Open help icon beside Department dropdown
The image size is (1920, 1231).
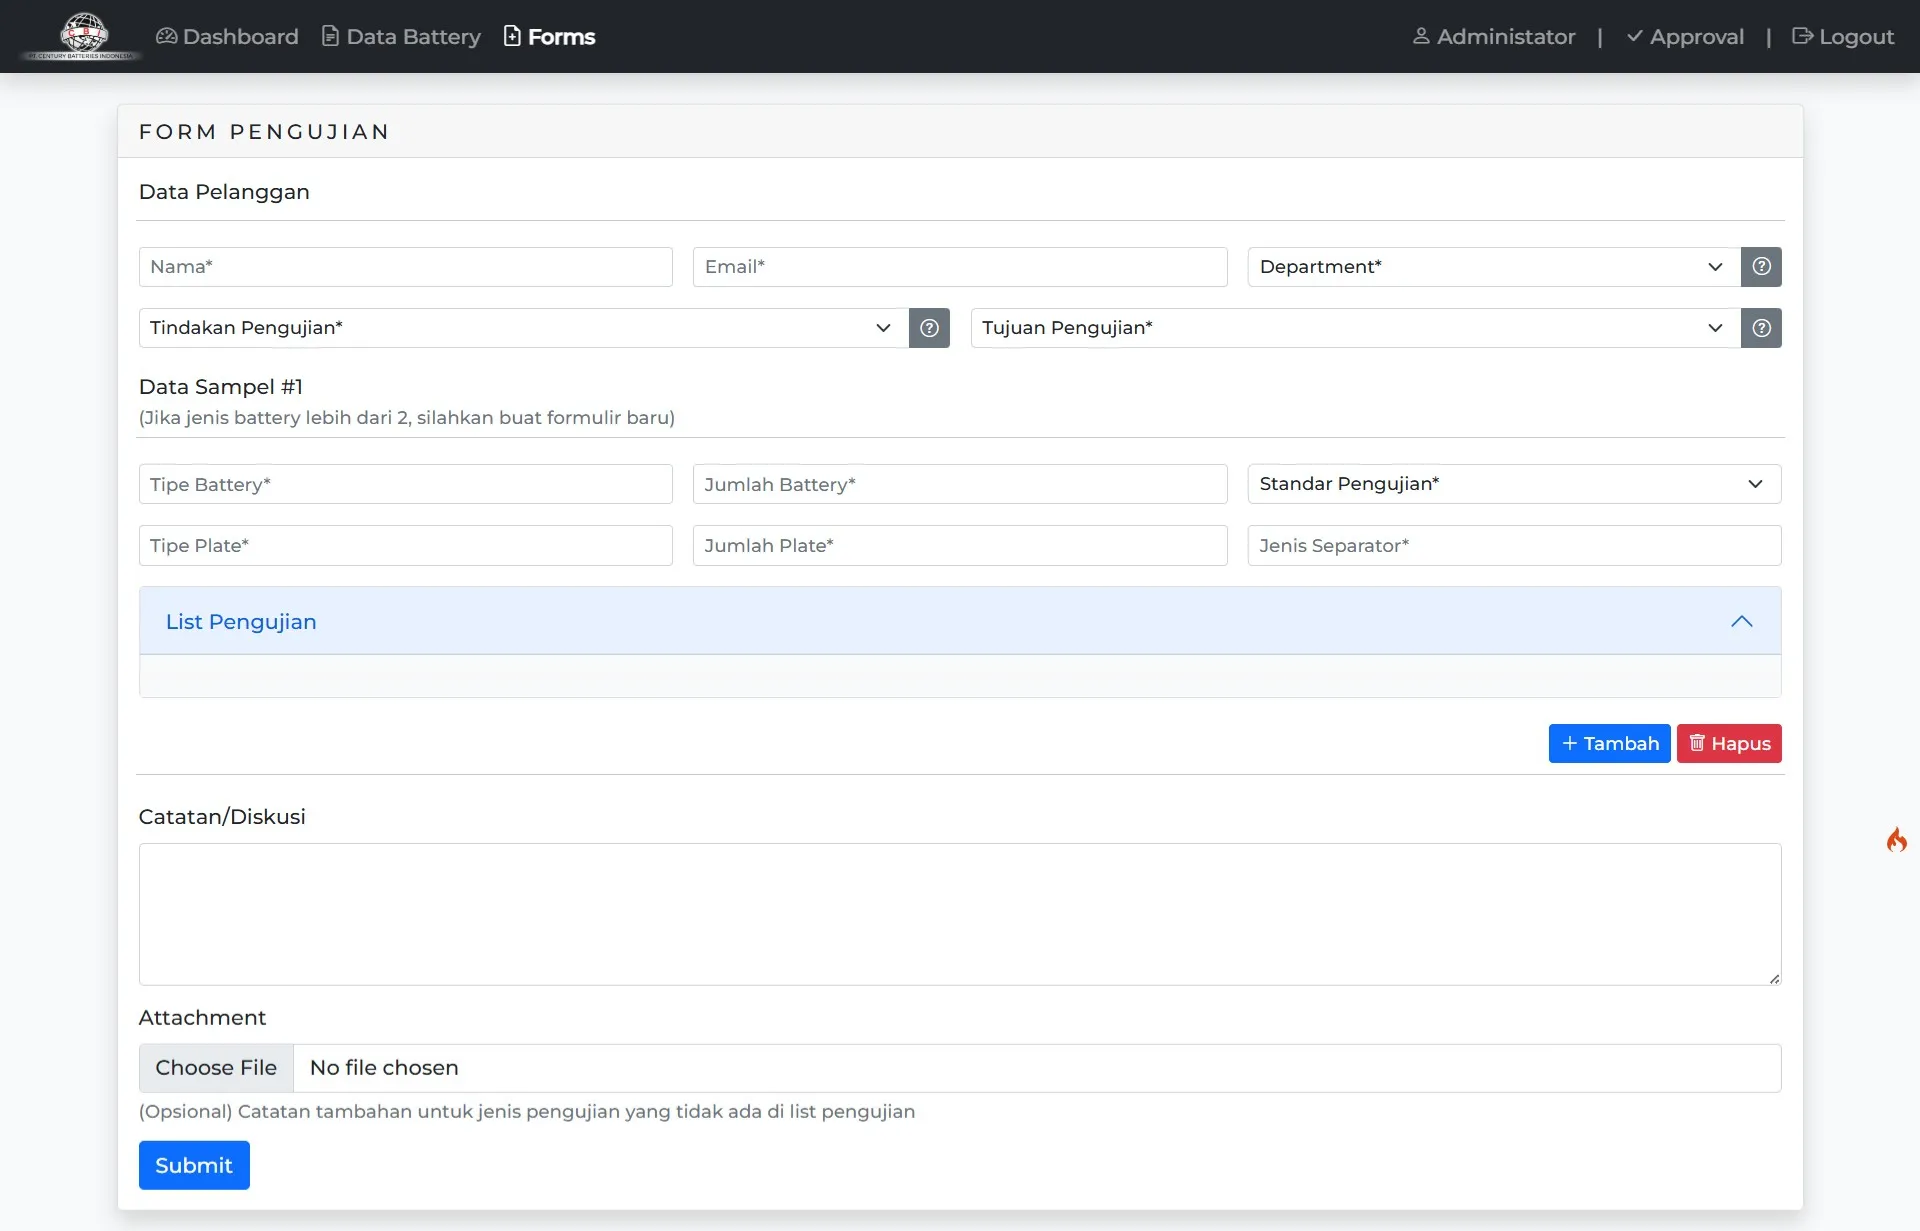[x=1761, y=267]
